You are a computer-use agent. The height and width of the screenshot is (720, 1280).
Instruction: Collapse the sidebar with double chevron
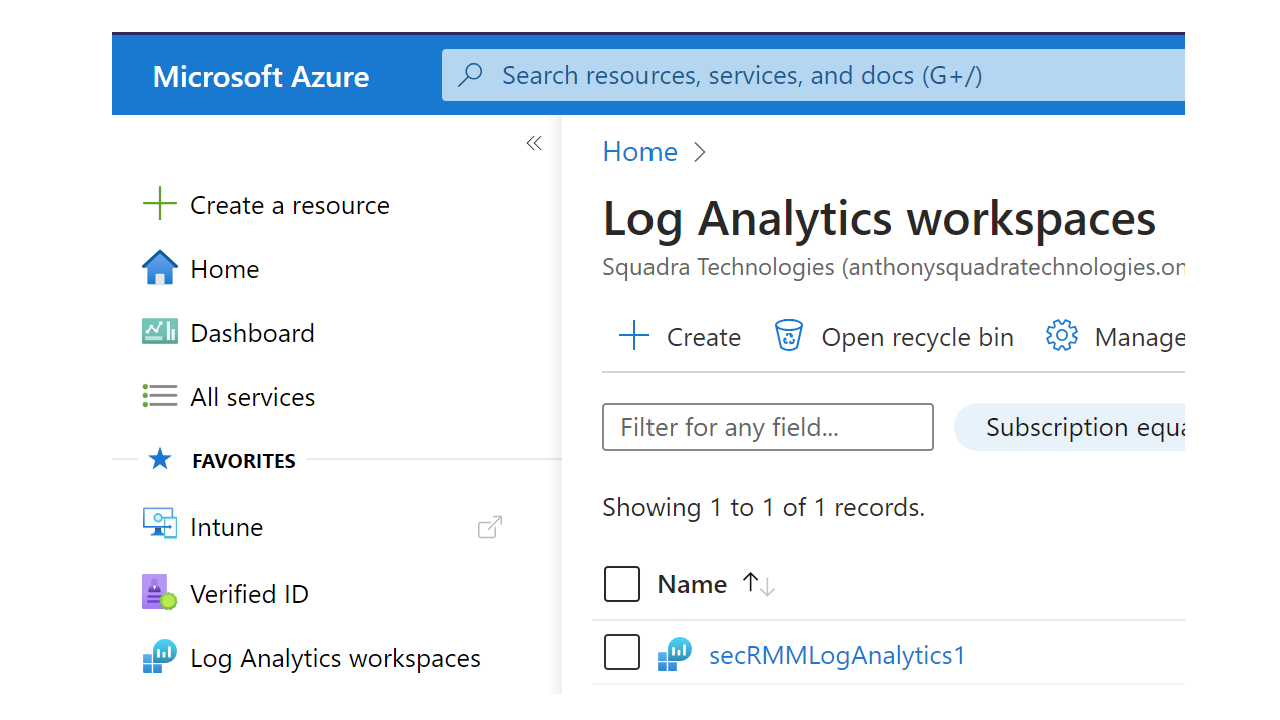click(534, 143)
